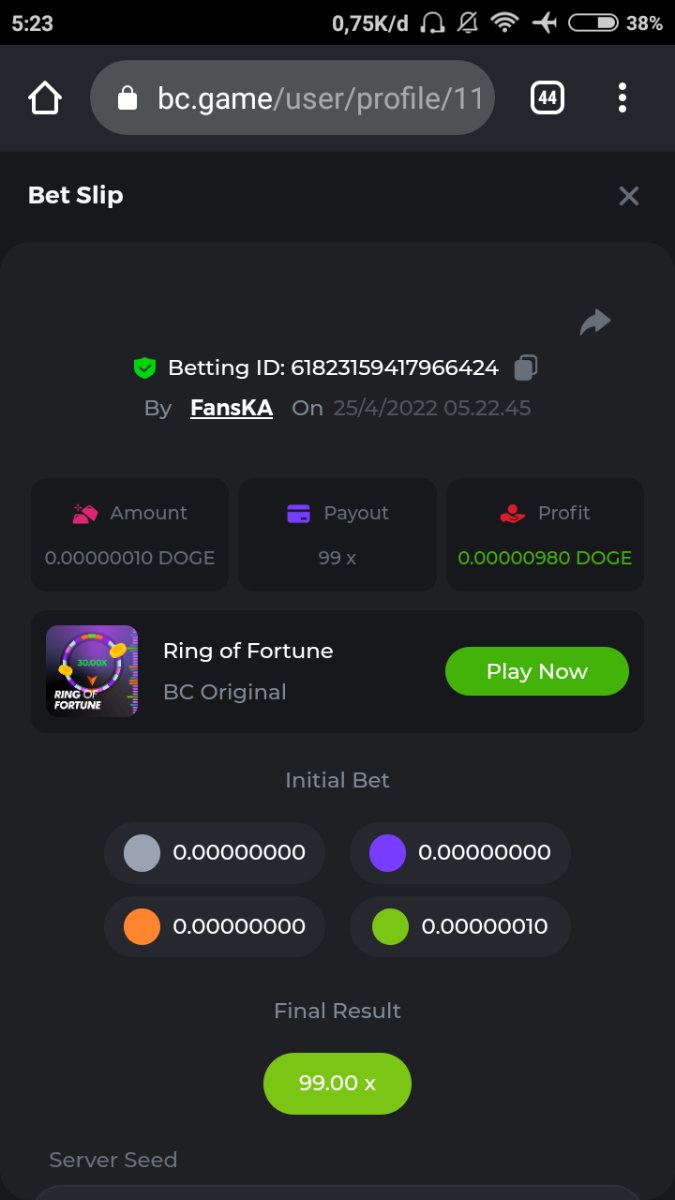
Task: Tap the purple color bet swatch
Action: click(387, 853)
